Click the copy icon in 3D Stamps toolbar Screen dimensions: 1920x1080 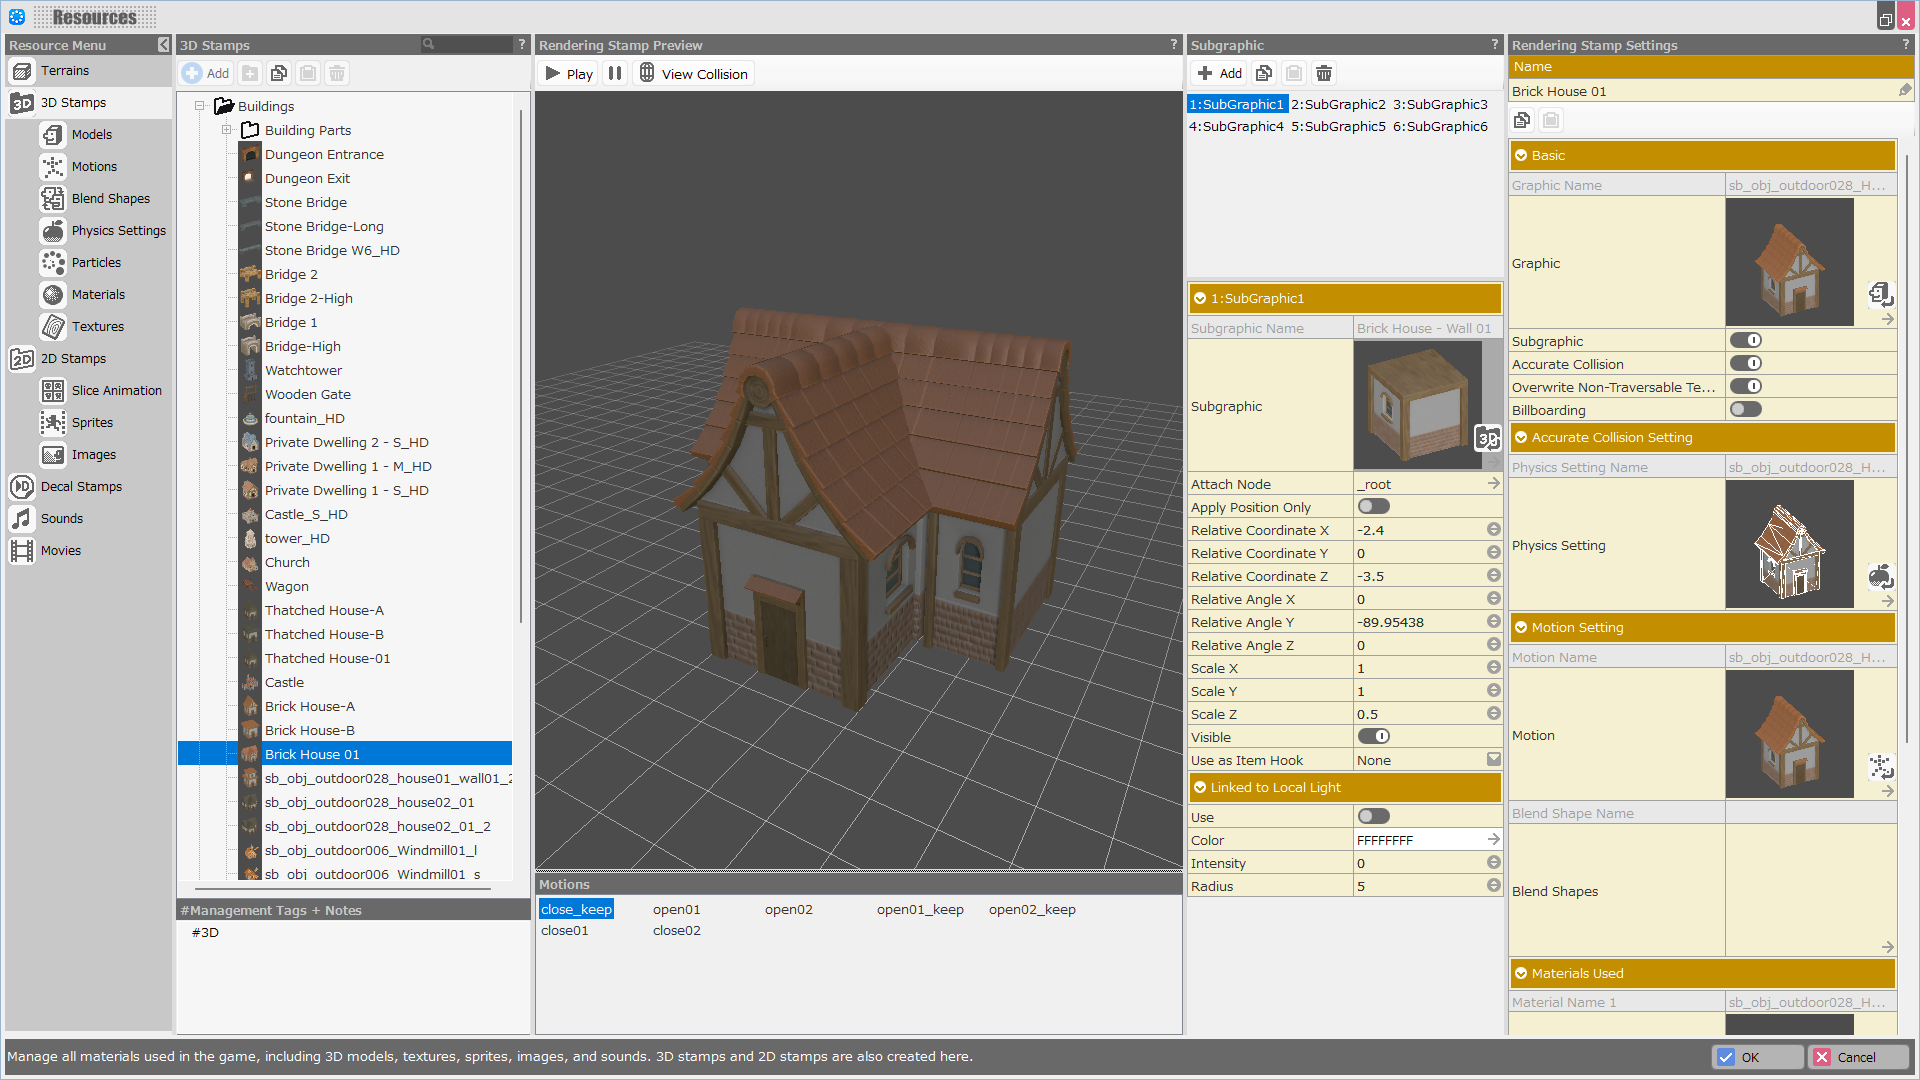coord(279,73)
